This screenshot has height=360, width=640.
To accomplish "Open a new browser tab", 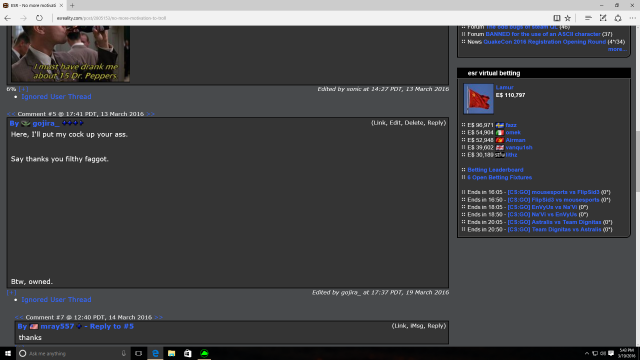I will coord(72,5).
